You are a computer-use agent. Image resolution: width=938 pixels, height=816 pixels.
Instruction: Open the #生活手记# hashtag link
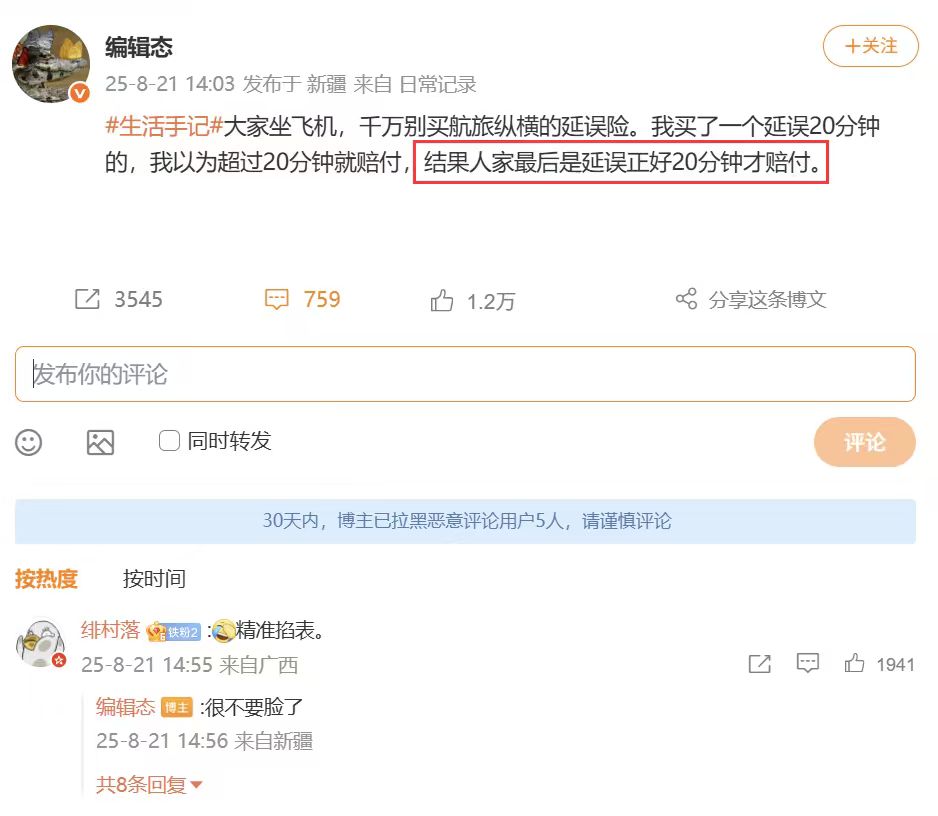click(x=164, y=126)
